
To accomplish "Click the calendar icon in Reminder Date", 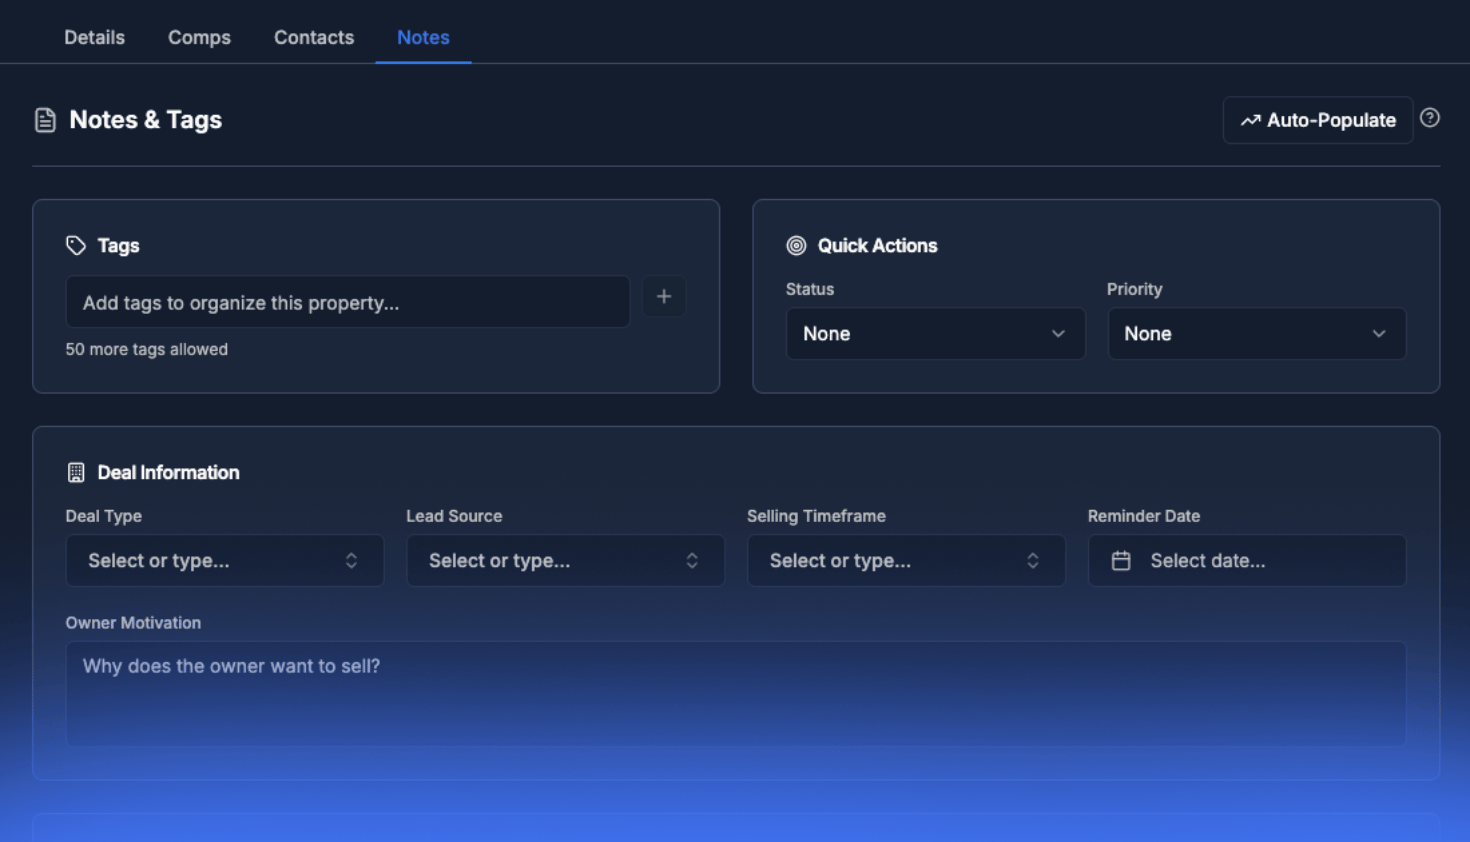I will (1121, 561).
